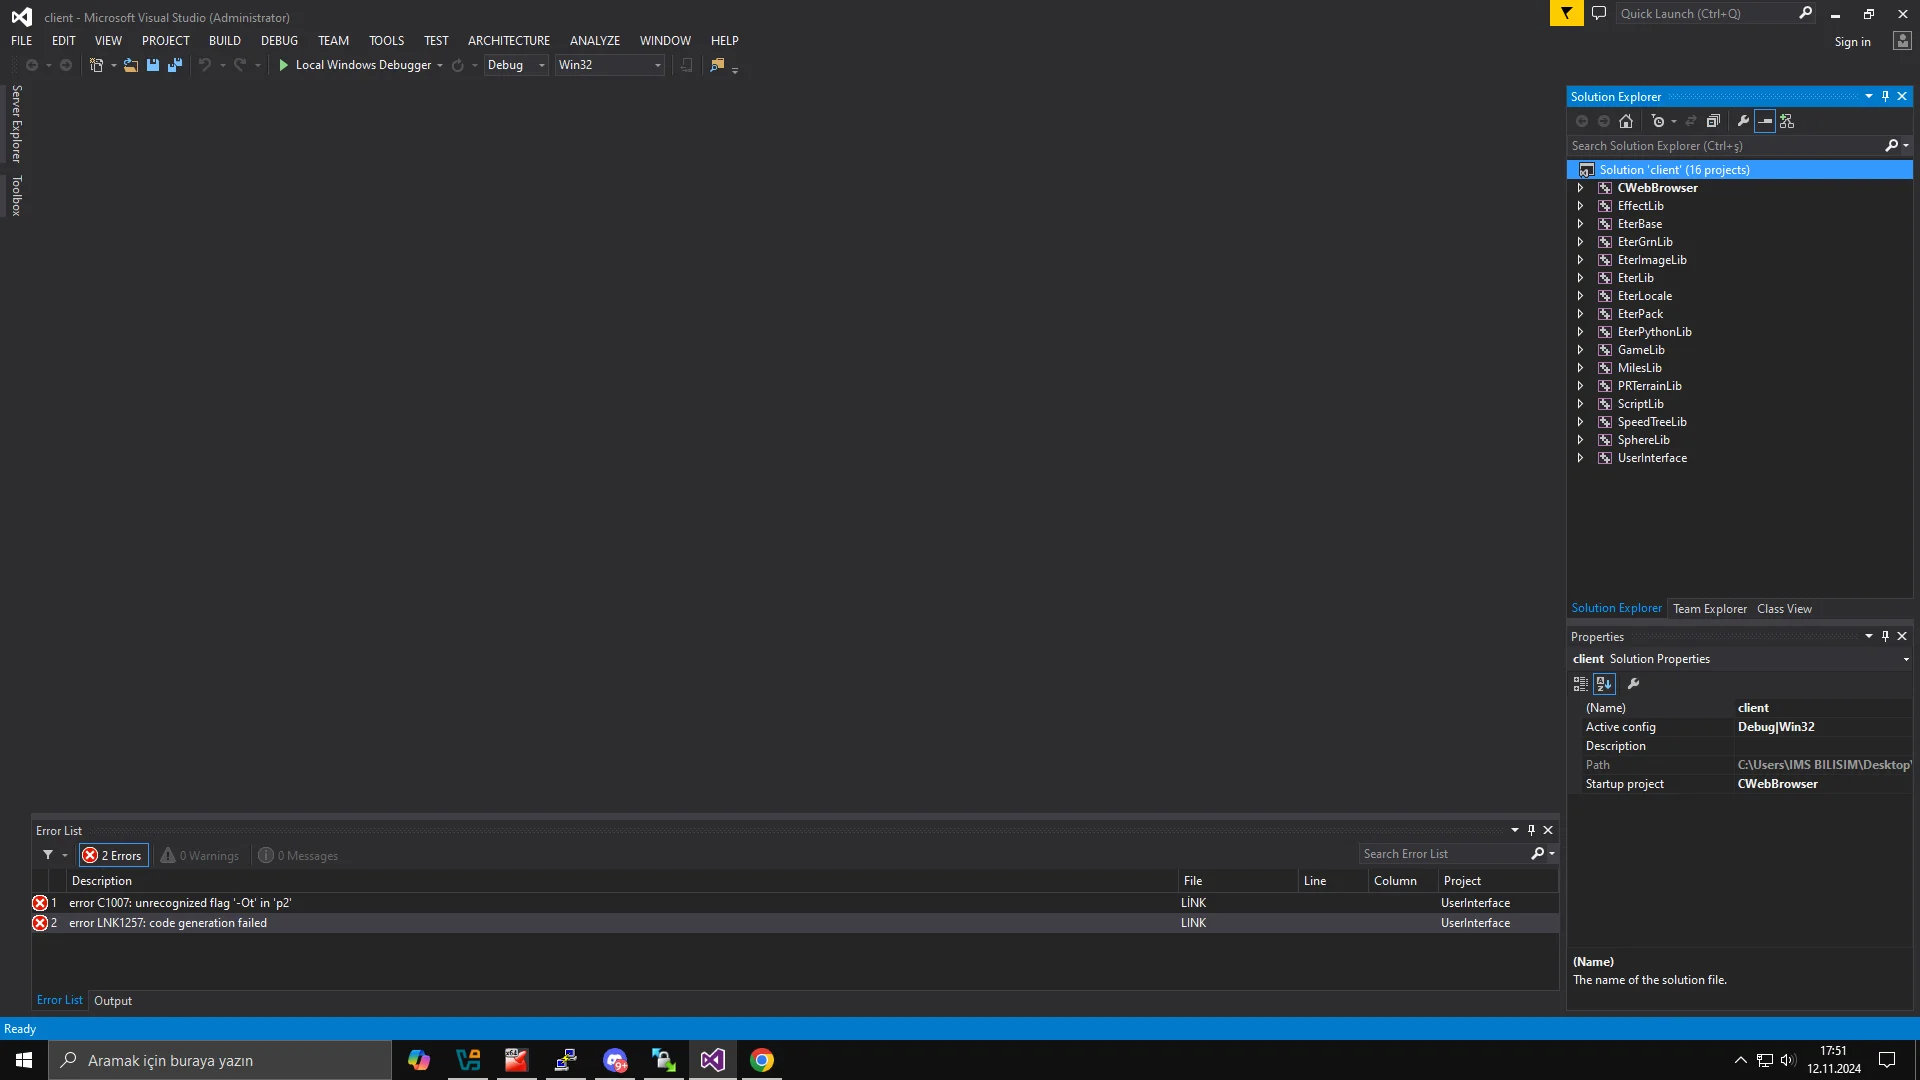The height and width of the screenshot is (1080, 1920).
Task: Open the New Project dropdown arrow
Action: click(x=113, y=65)
